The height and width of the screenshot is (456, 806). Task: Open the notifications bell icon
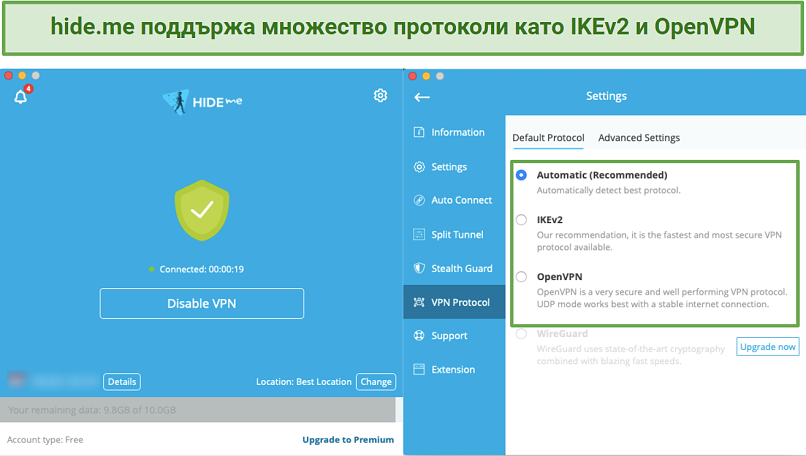coord(21,97)
